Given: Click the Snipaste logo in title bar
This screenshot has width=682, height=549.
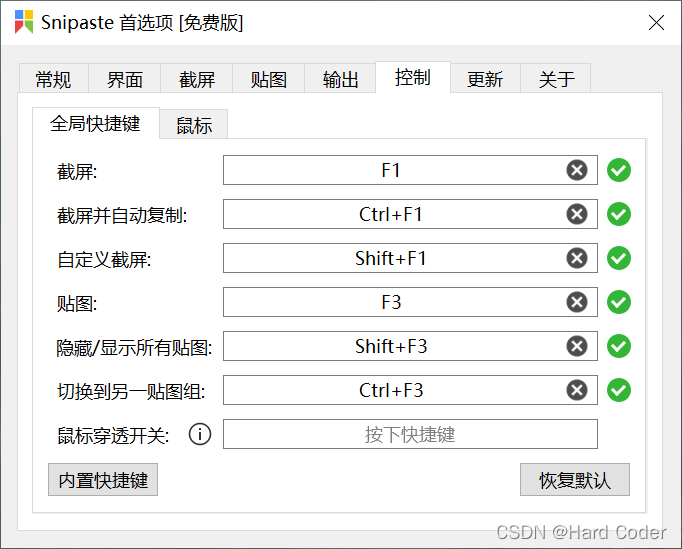Looking at the screenshot, I should (x=24, y=22).
